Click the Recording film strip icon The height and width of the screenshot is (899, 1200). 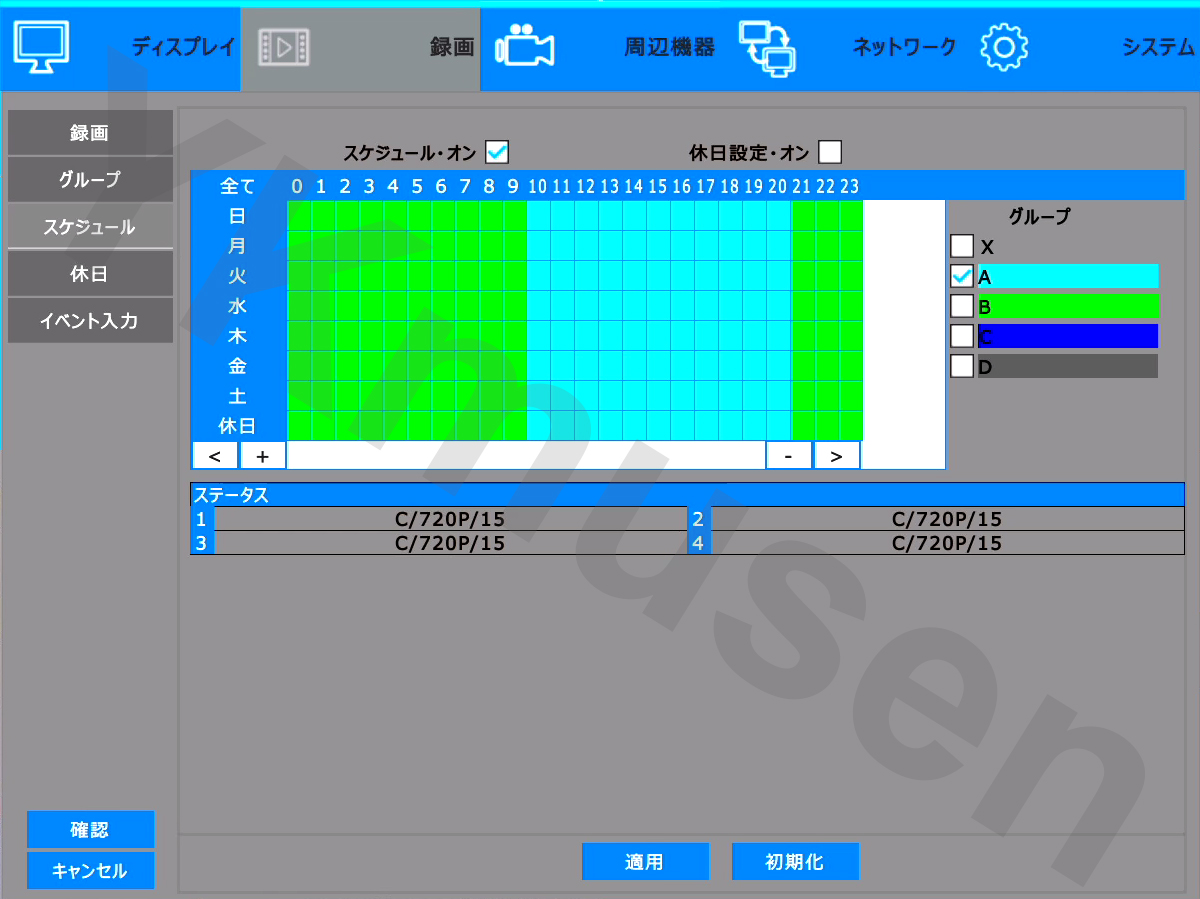283,46
